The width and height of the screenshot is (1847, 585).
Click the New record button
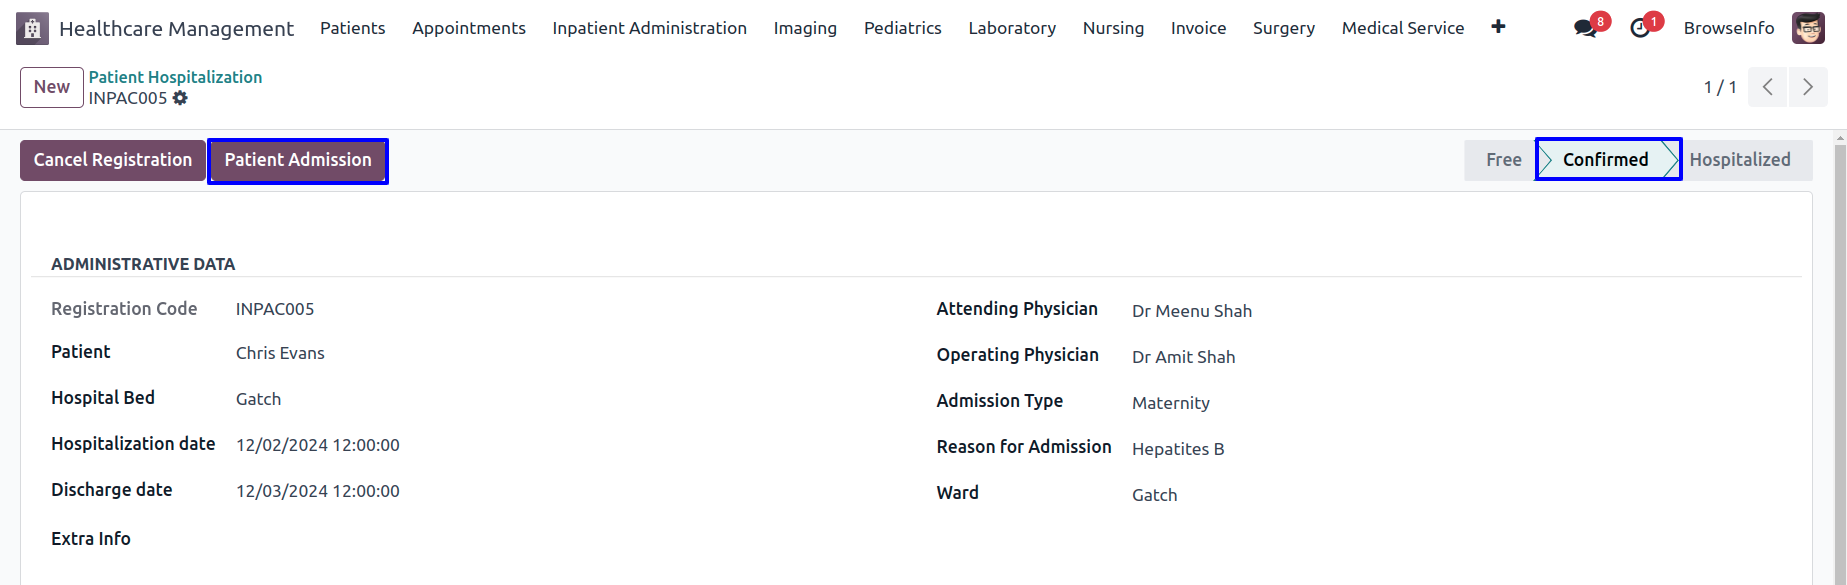(52, 87)
